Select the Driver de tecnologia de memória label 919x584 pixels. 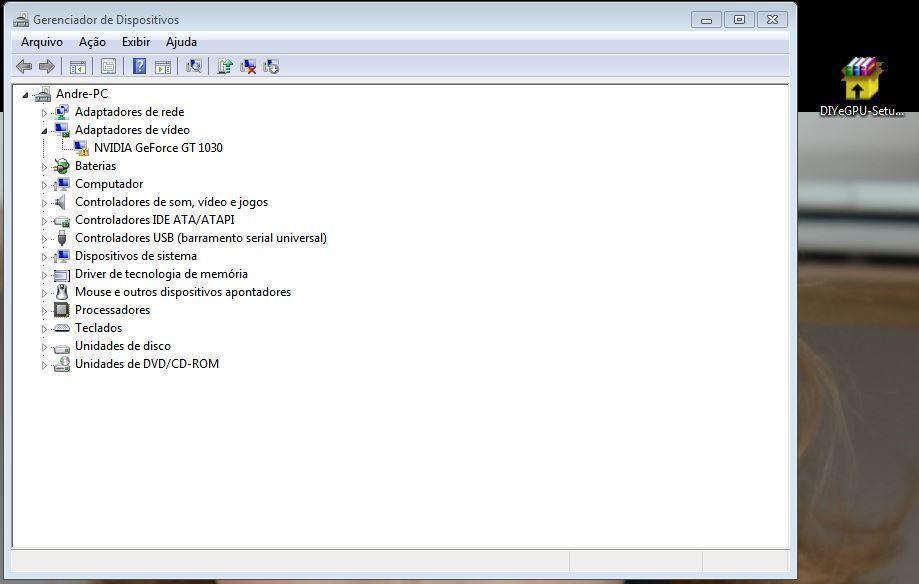coord(161,274)
